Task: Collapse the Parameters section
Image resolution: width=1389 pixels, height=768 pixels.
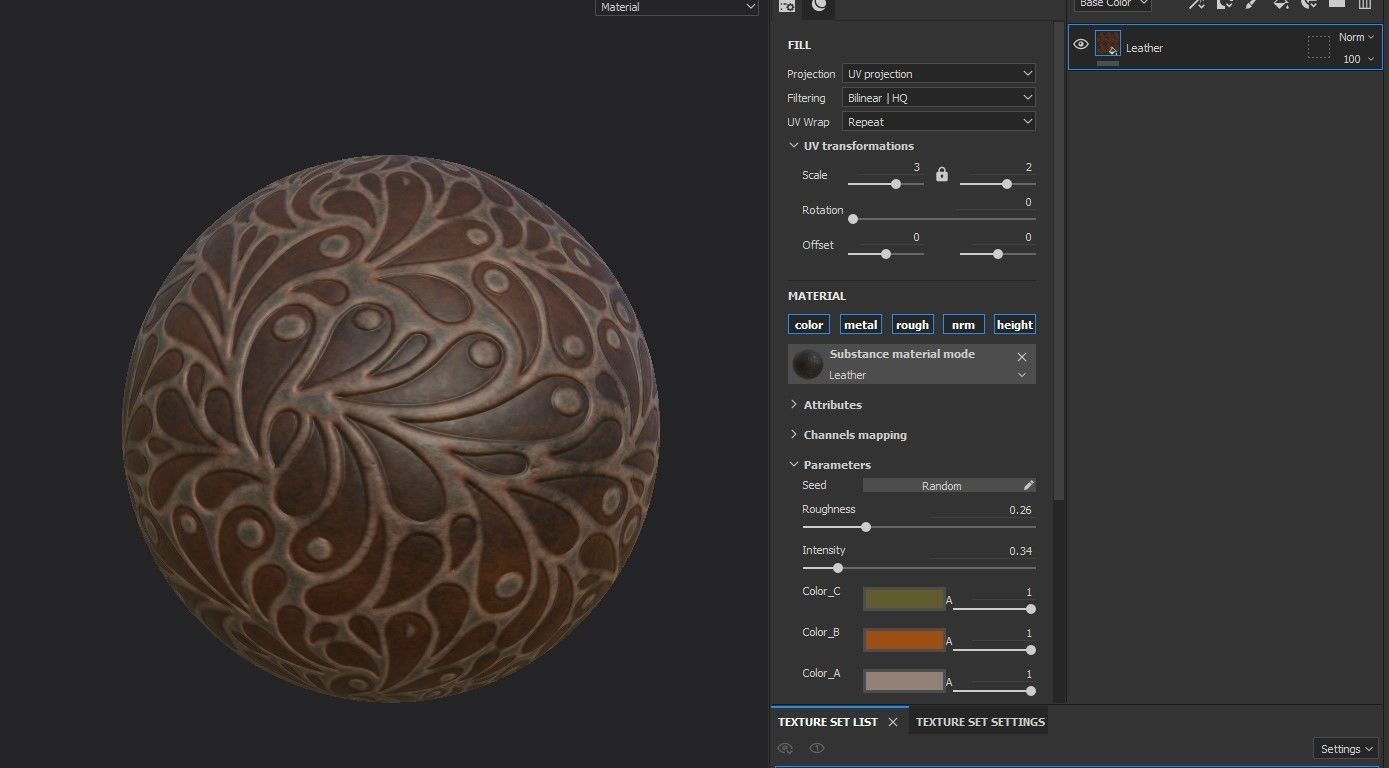Action: click(x=793, y=465)
